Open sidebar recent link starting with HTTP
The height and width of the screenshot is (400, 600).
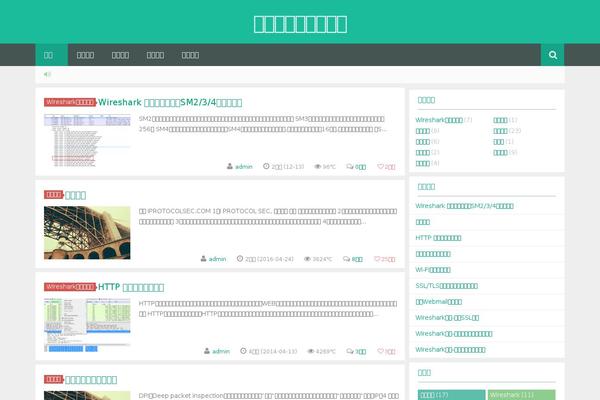pos(438,238)
